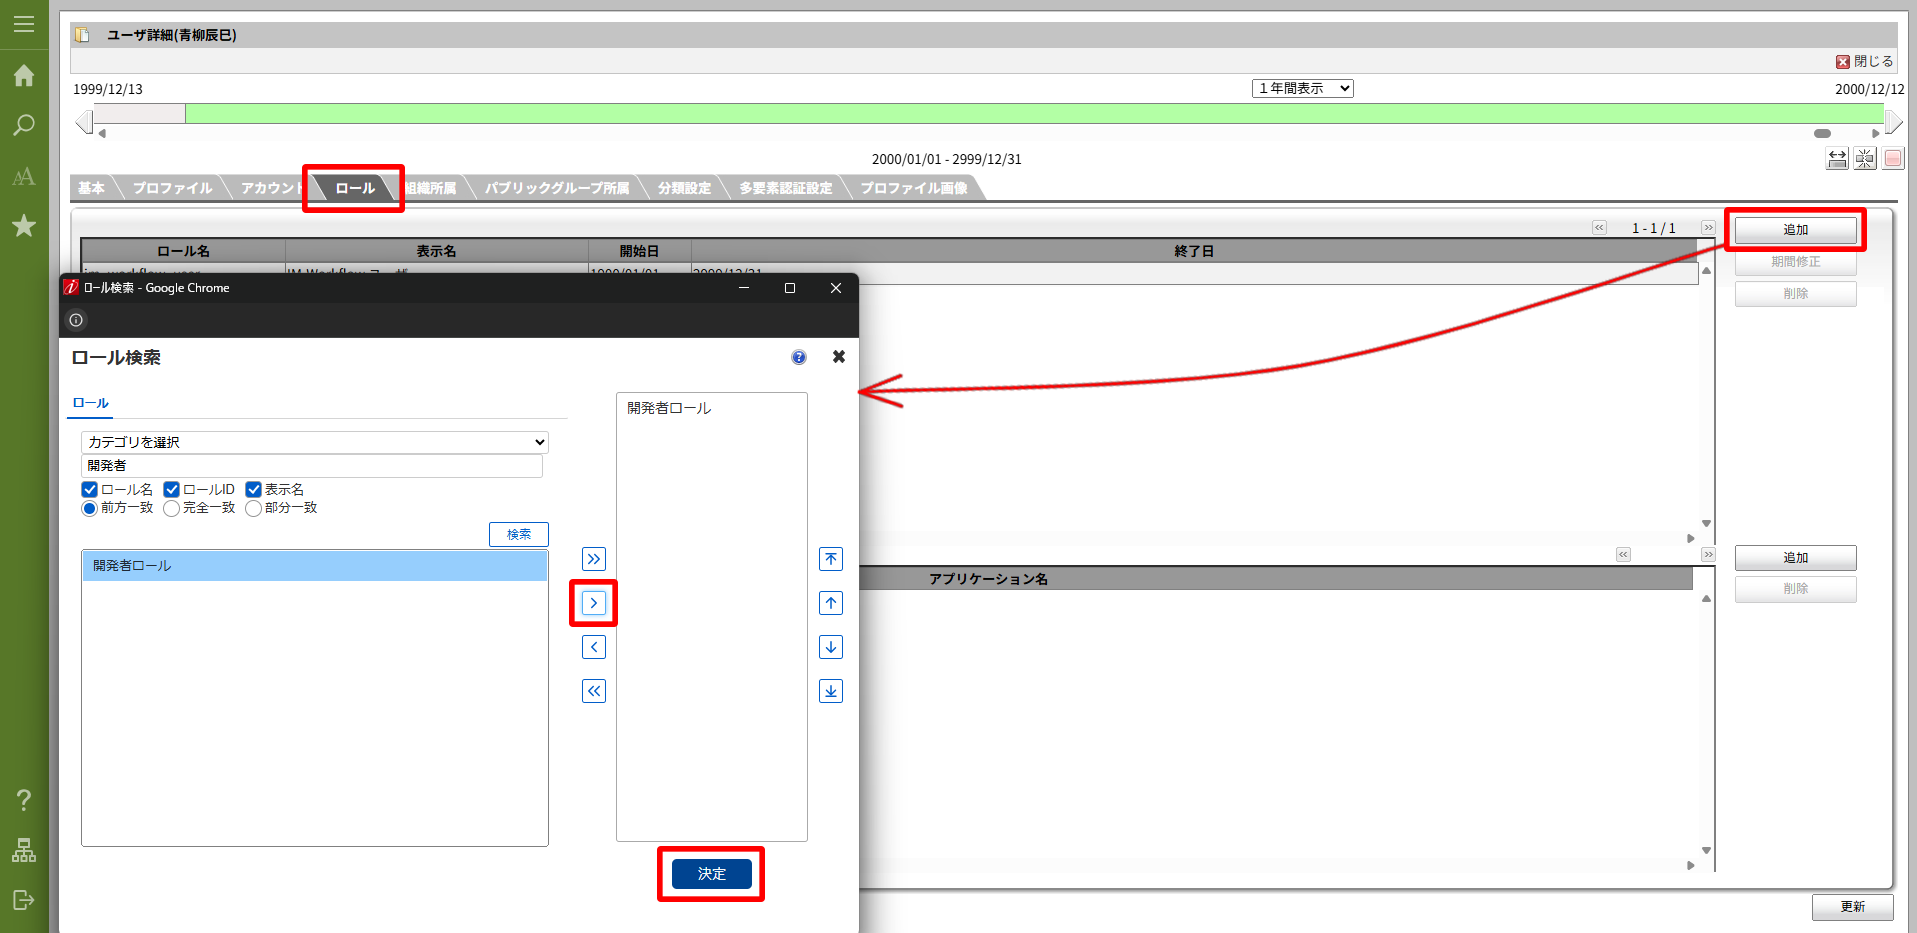Click the right arrow at timeline end
Image resolution: width=1917 pixels, height=933 pixels.
[1893, 122]
